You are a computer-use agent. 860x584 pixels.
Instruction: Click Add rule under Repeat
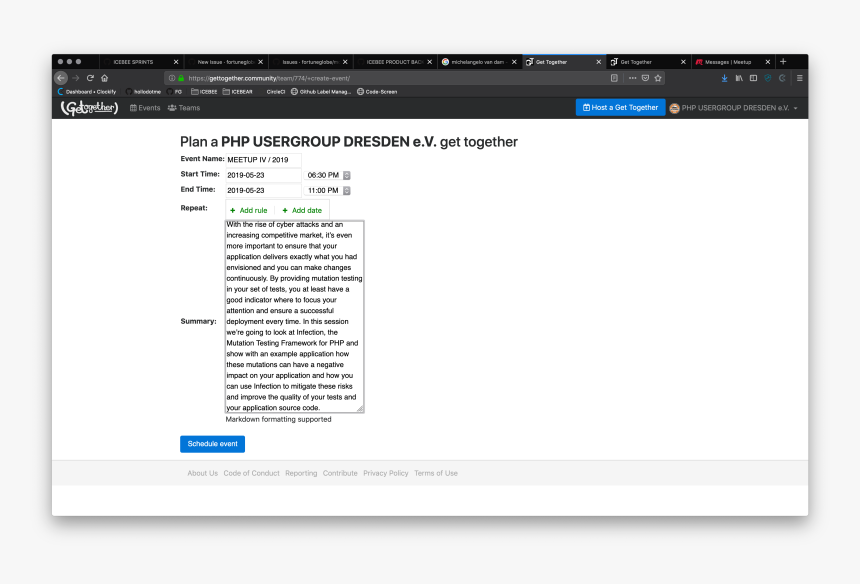248,210
